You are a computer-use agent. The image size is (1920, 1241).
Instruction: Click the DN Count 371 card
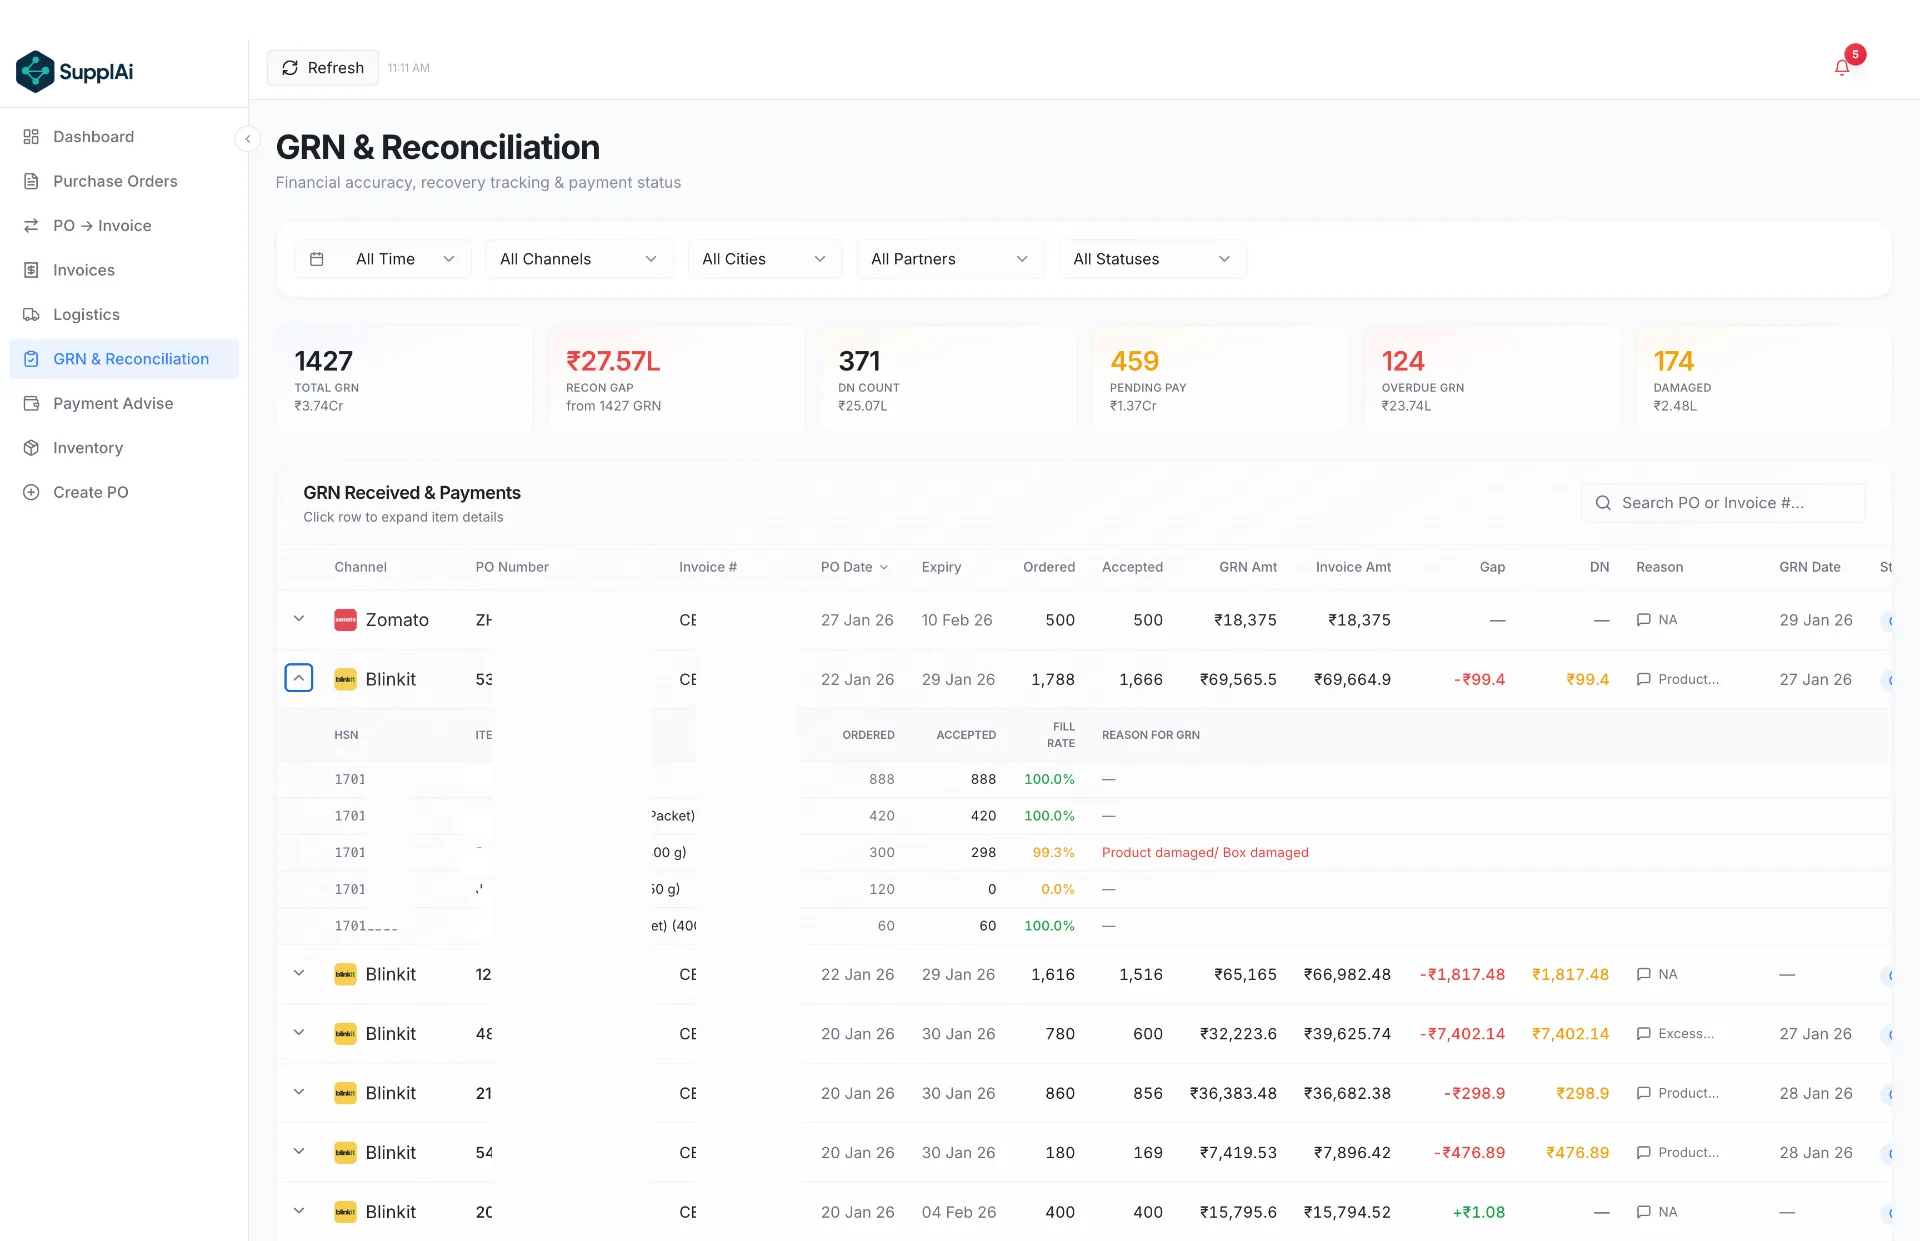point(948,379)
